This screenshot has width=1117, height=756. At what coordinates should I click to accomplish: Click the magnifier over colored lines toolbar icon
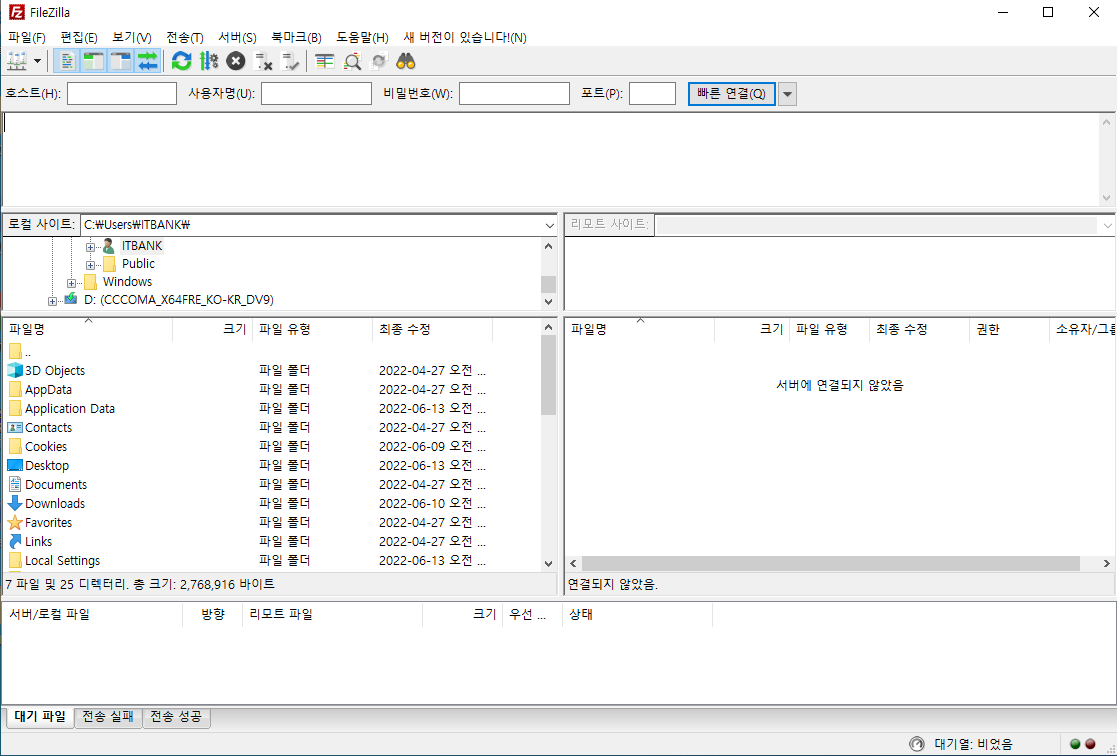(x=352, y=61)
